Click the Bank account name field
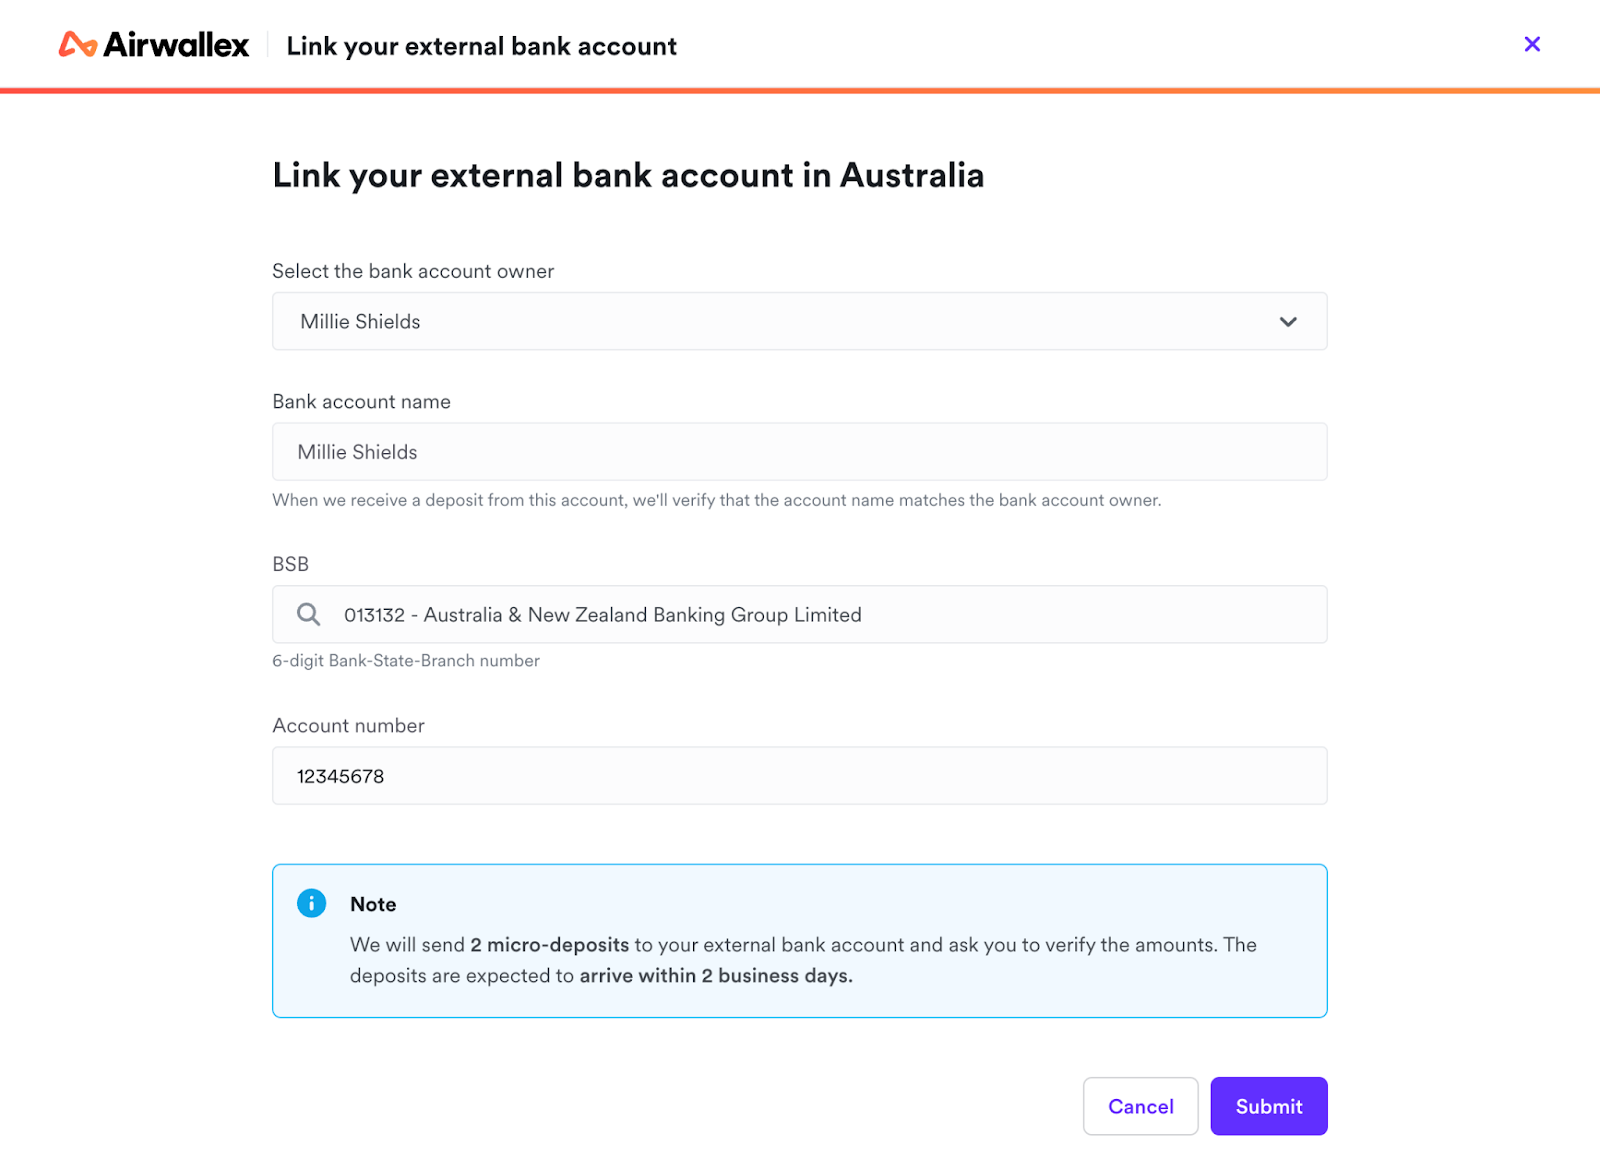1600x1170 pixels. pyautogui.click(x=800, y=452)
